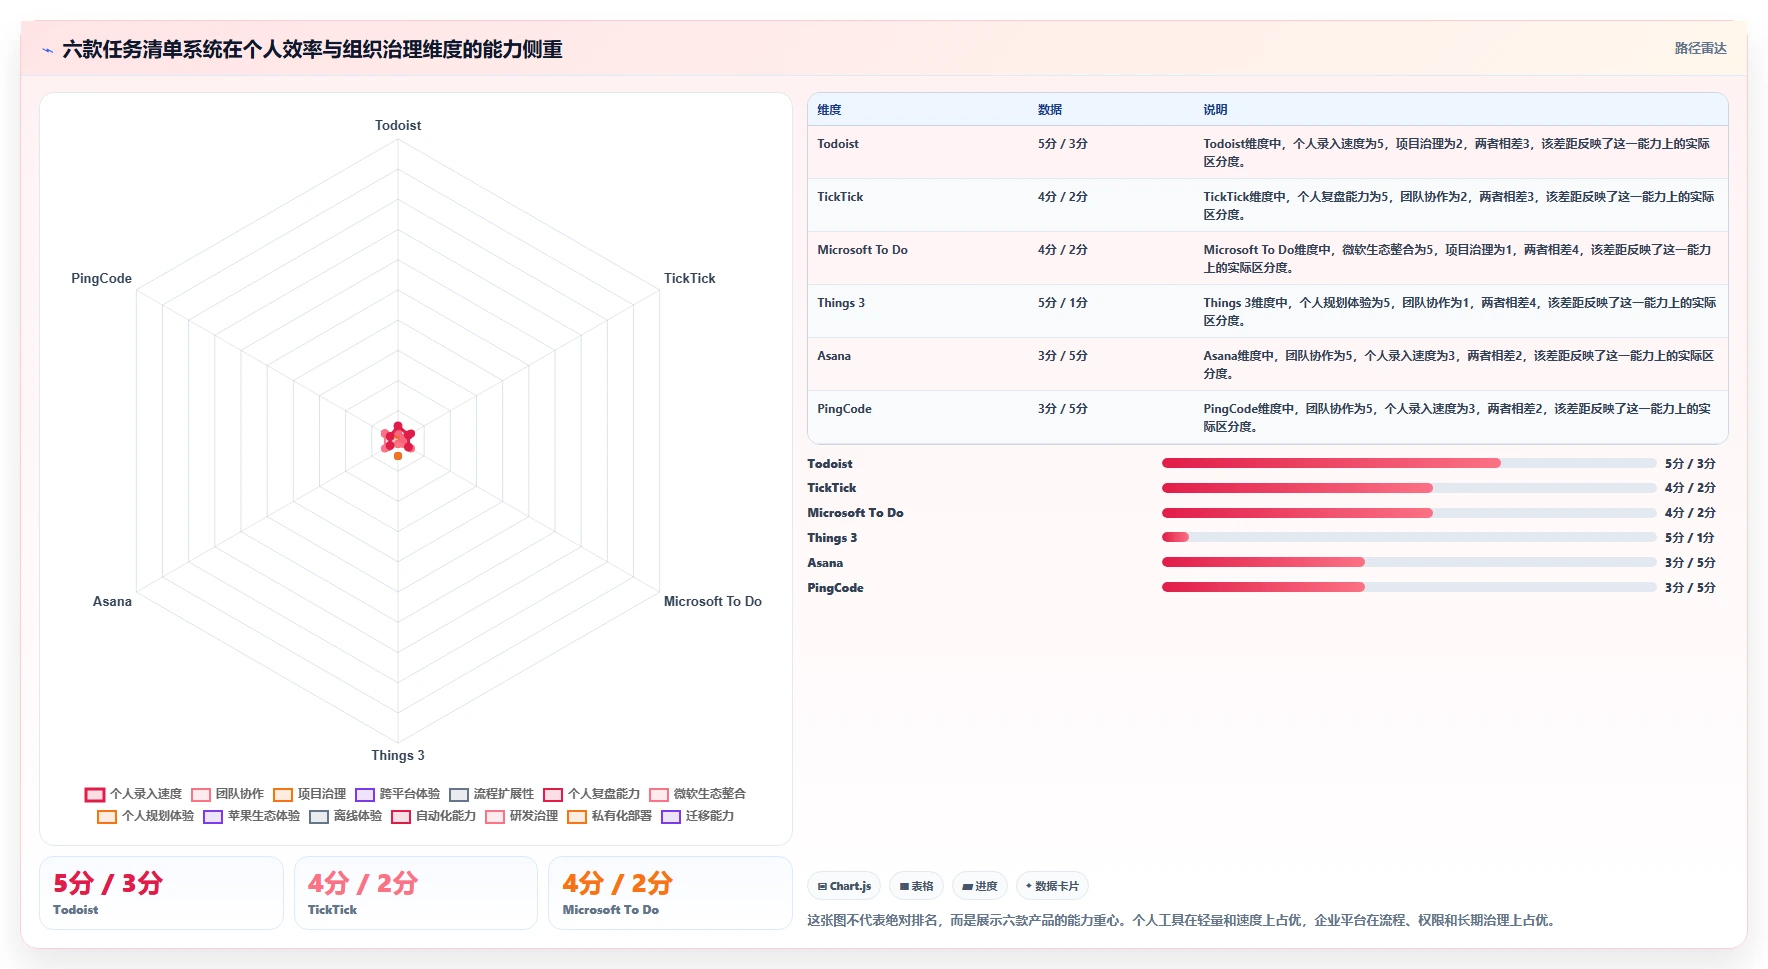Open the Todoist 5分 / 3分 data card
Image resolution: width=1768 pixels, height=969 pixels.
pyautogui.click(x=161, y=893)
